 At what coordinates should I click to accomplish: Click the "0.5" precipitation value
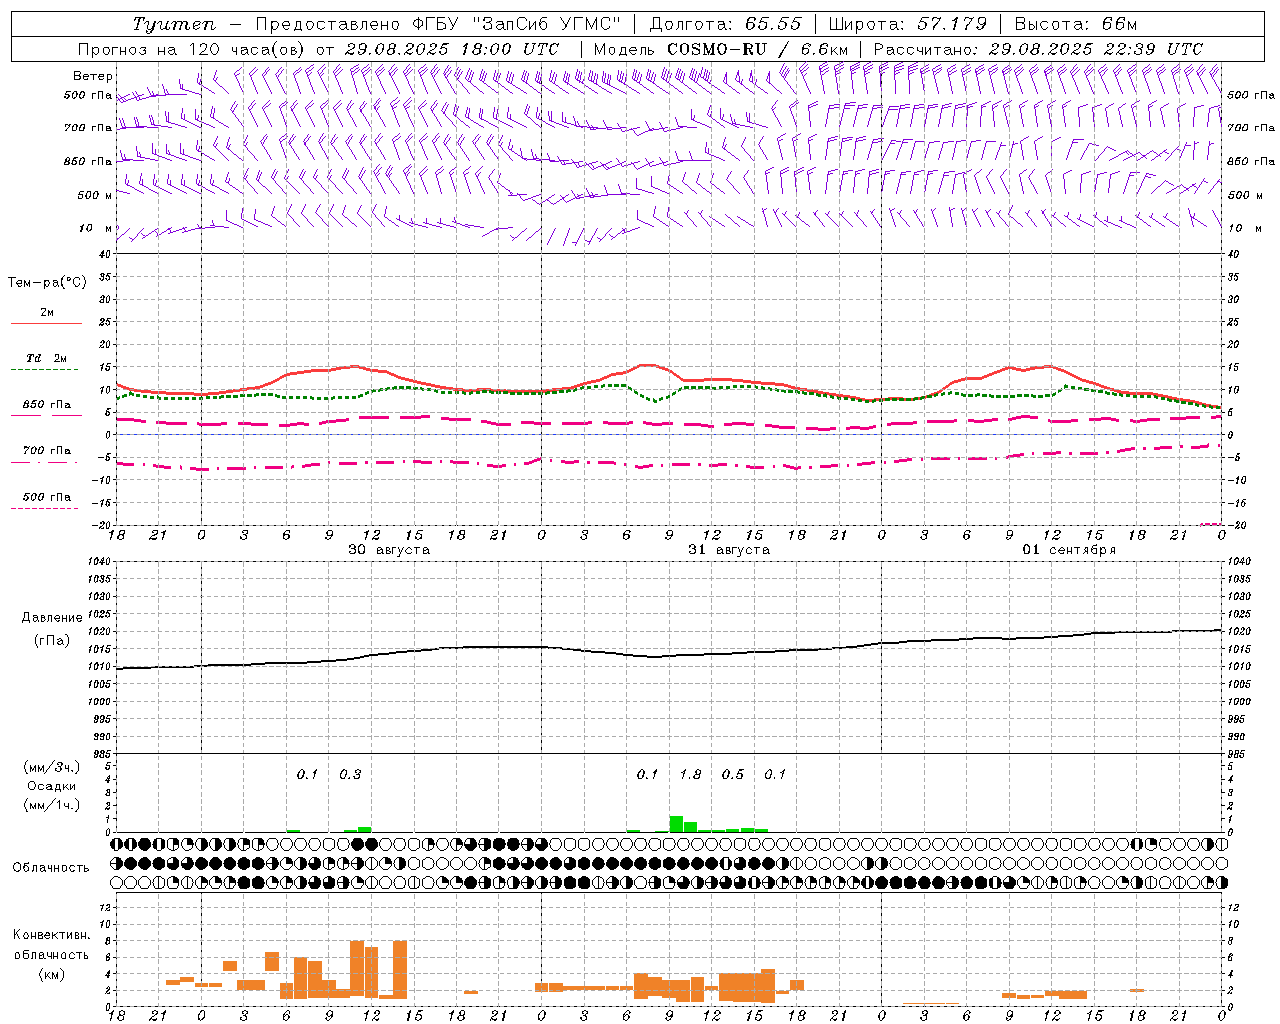[733, 774]
